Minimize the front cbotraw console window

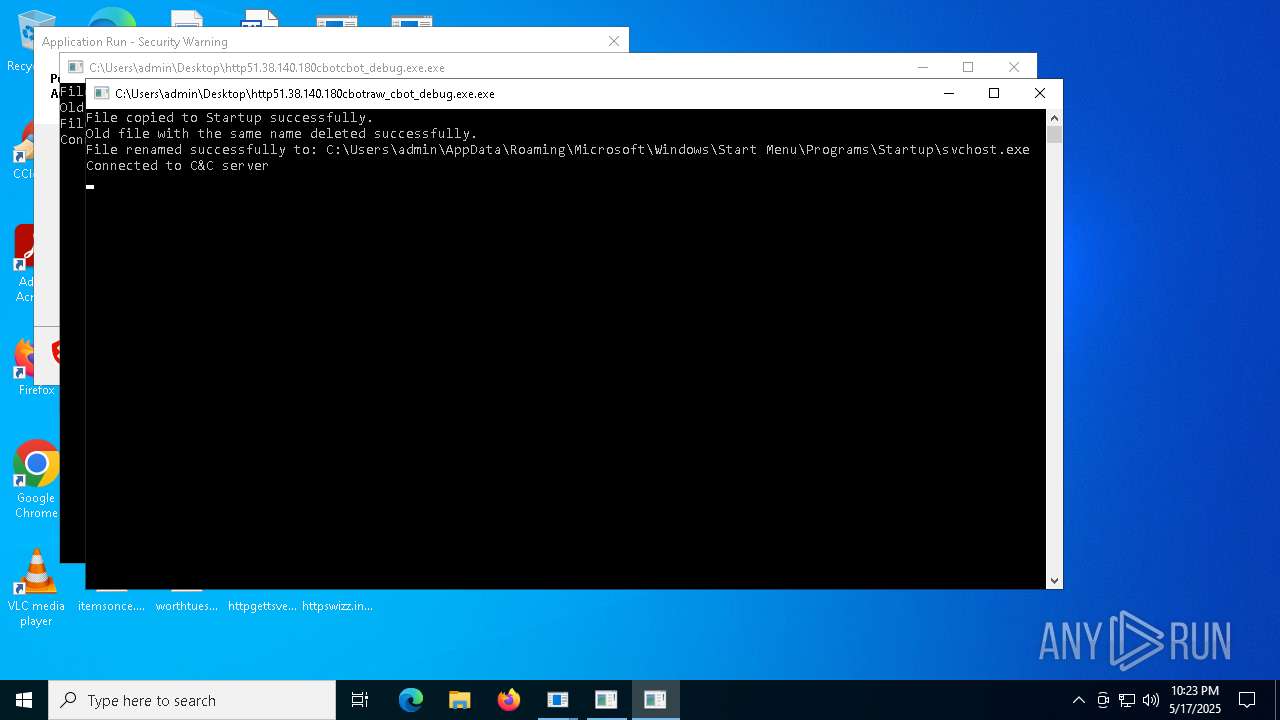click(948, 93)
